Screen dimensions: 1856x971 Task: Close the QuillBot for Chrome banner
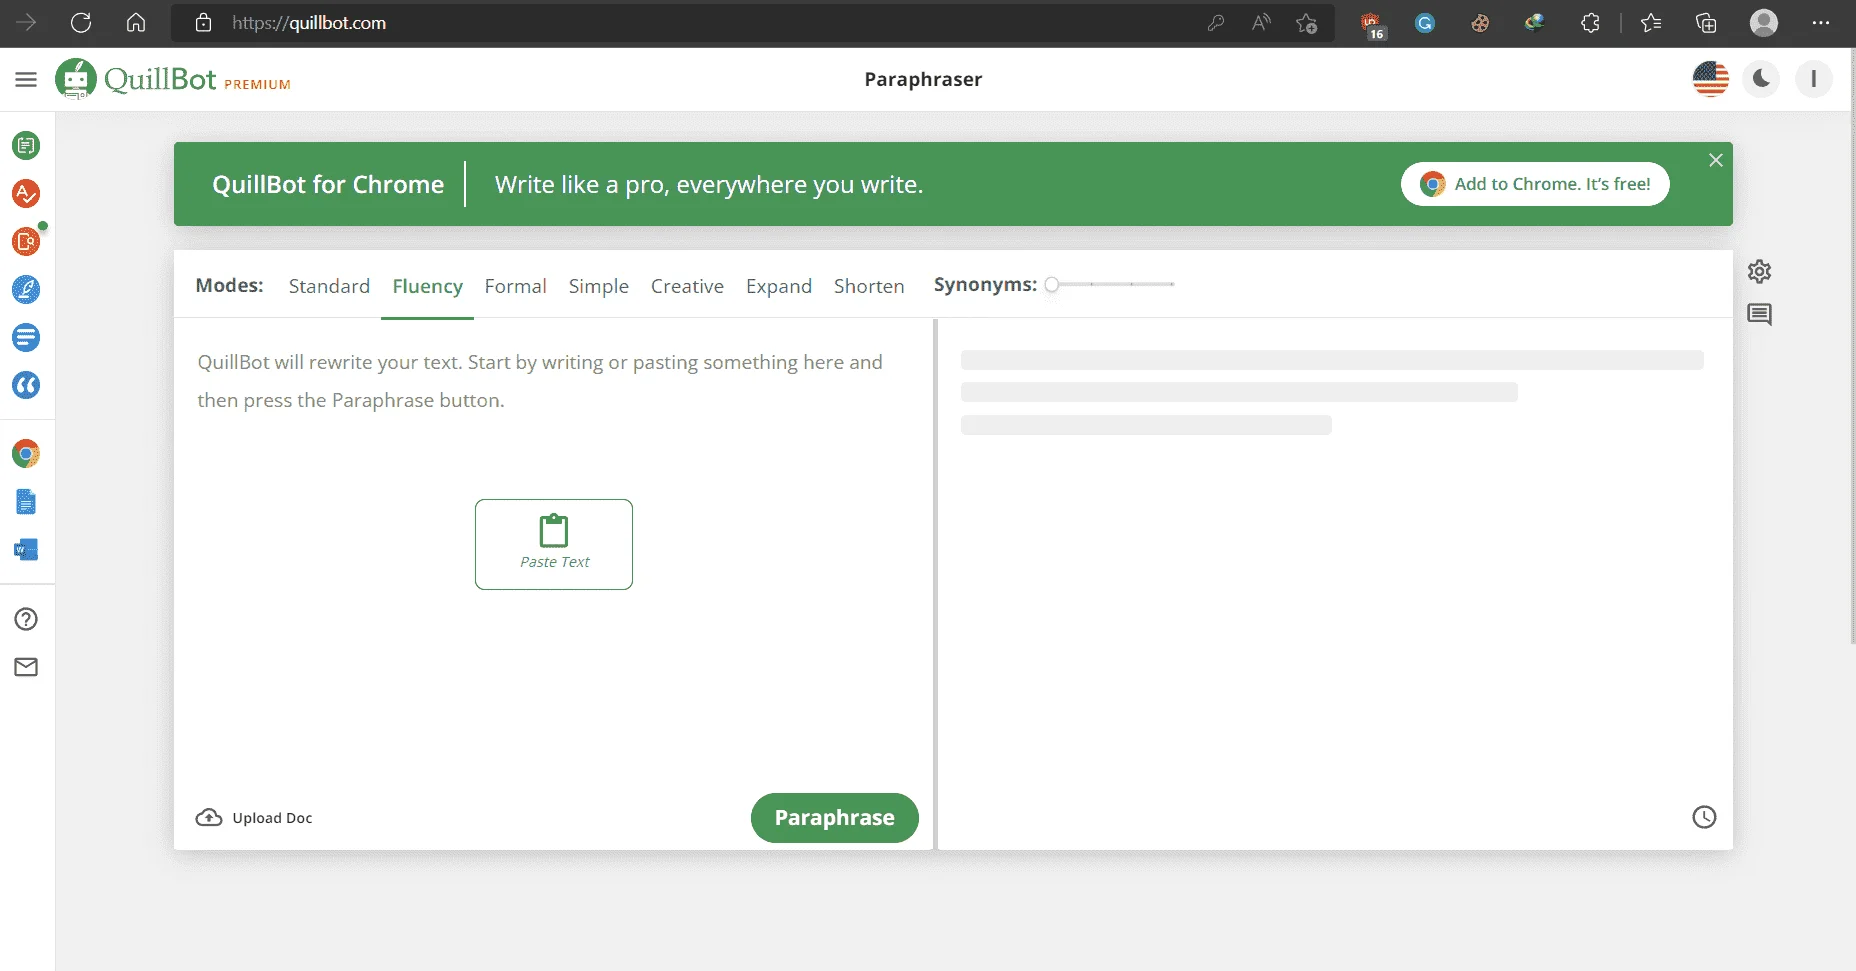(1716, 160)
